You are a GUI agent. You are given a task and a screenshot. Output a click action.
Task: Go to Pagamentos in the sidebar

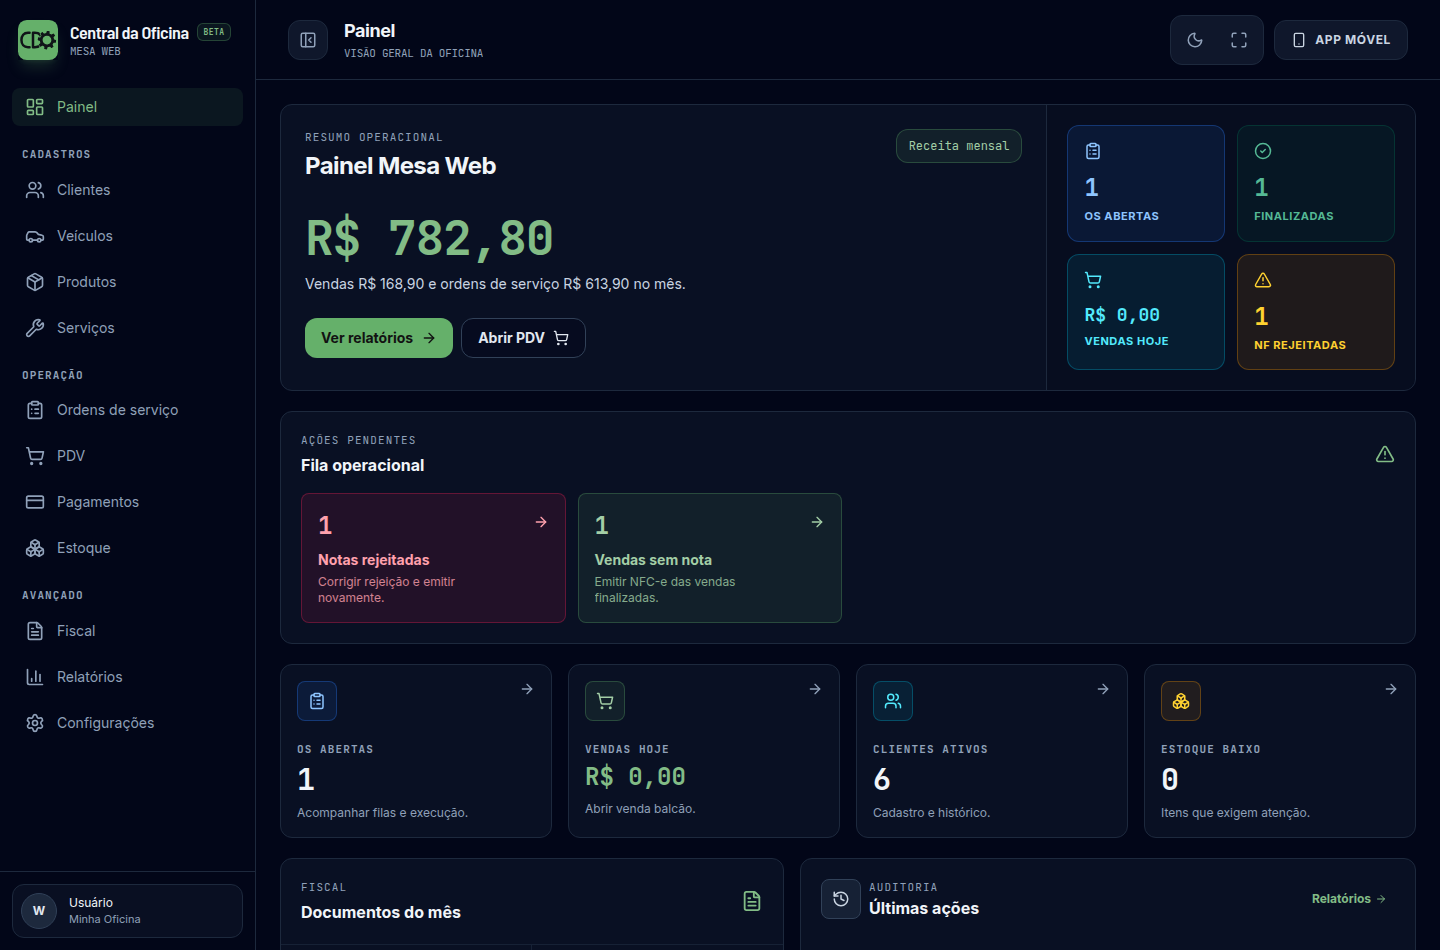pos(127,502)
